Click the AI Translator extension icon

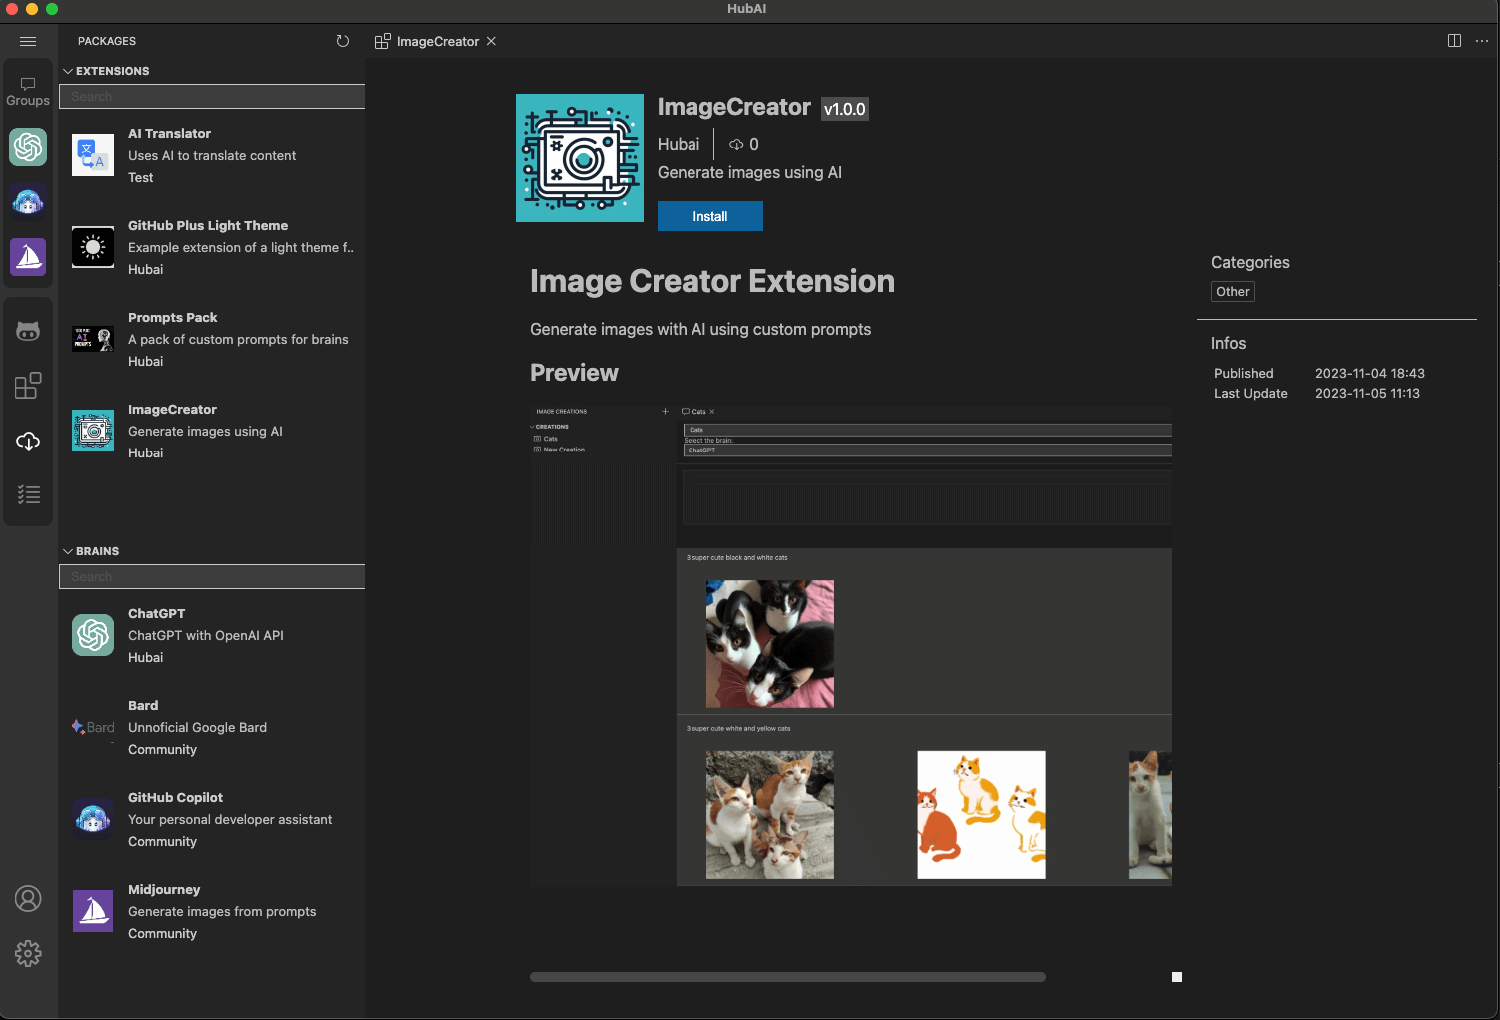pos(93,155)
